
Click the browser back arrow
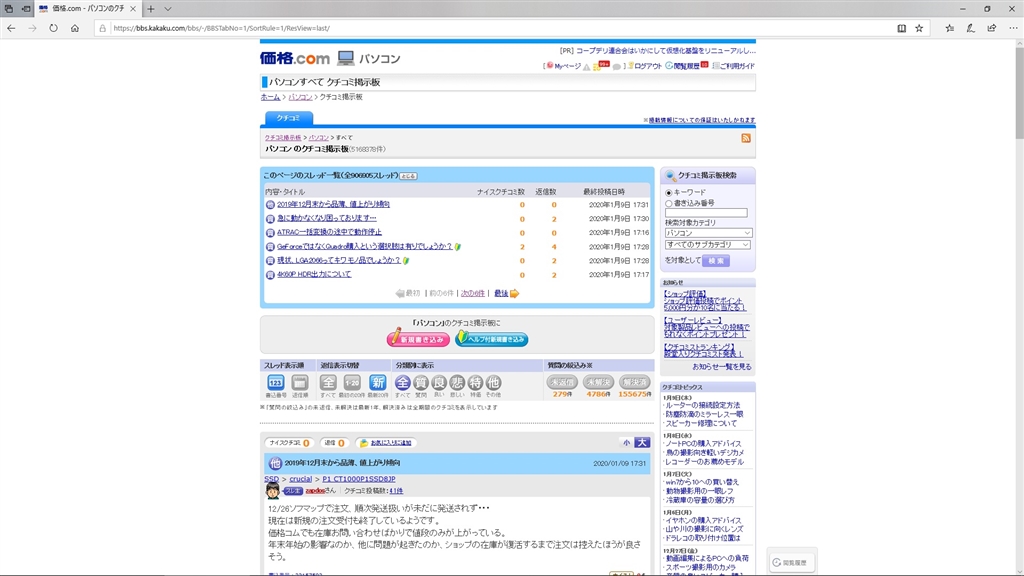click(x=11, y=28)
